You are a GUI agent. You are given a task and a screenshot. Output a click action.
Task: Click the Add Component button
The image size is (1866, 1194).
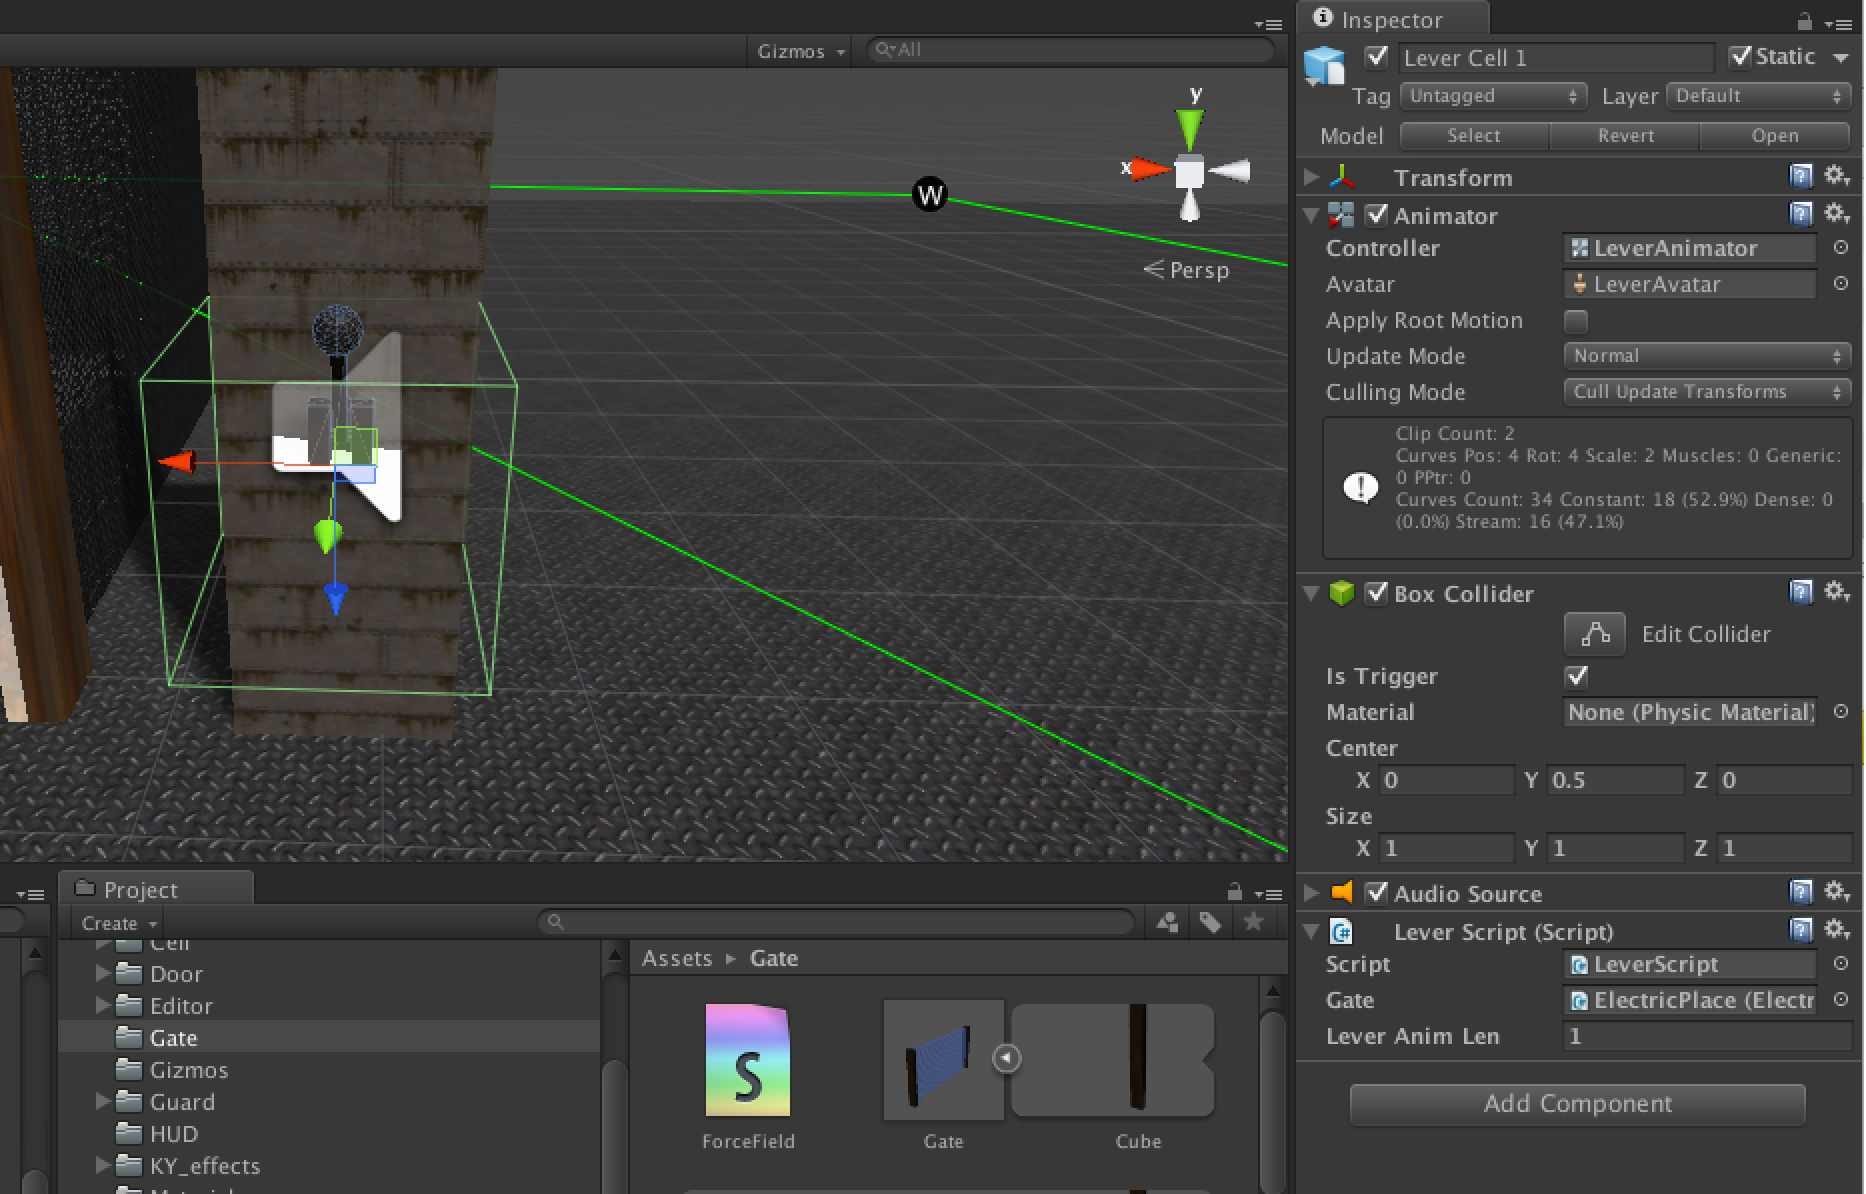click(1577, 1104)
